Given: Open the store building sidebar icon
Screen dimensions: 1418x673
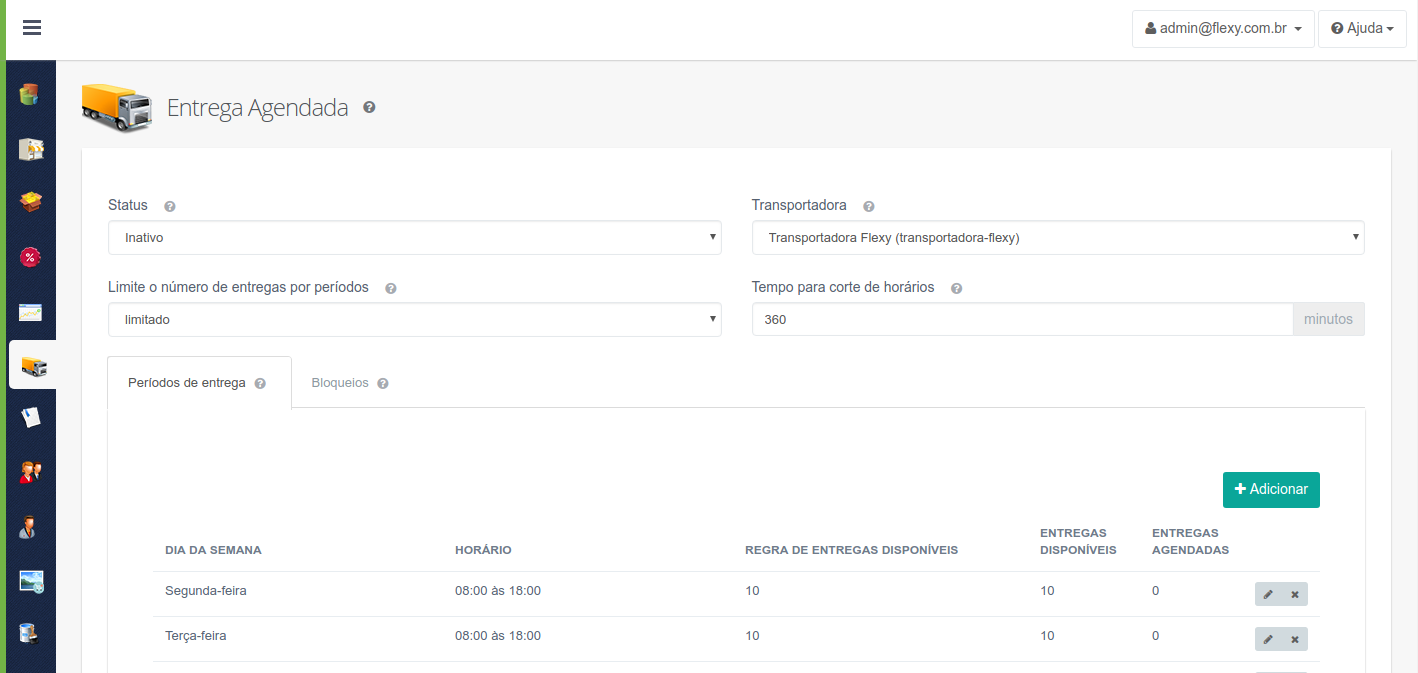Looking at the screenshot, I should pos(31,150).
